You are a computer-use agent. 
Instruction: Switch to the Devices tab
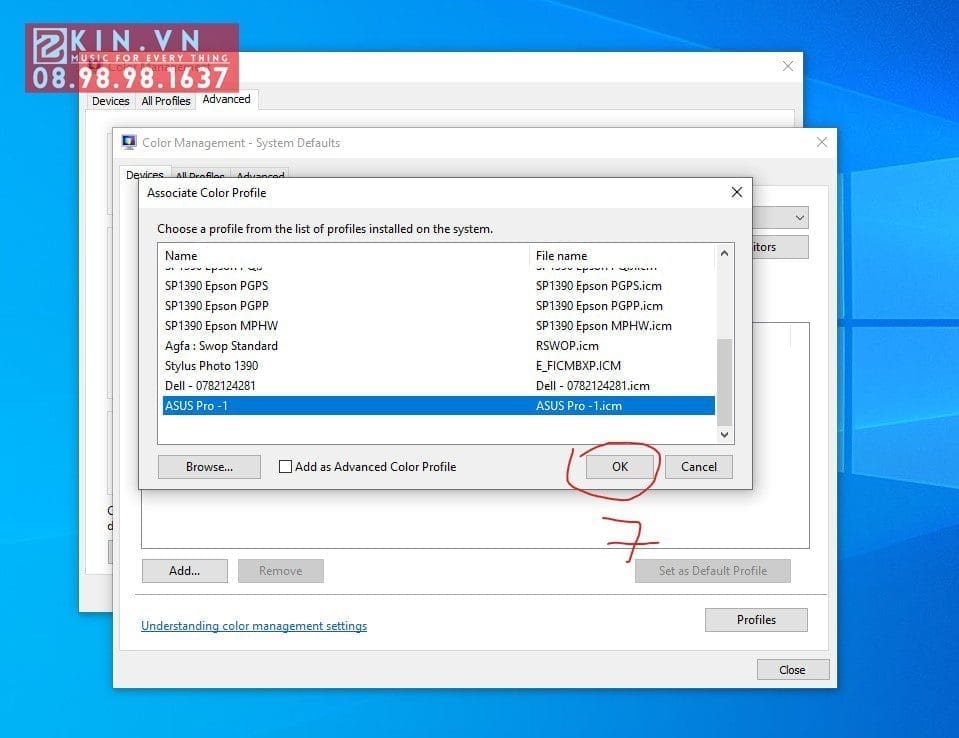pyautogui.click(x=145, y=175)
